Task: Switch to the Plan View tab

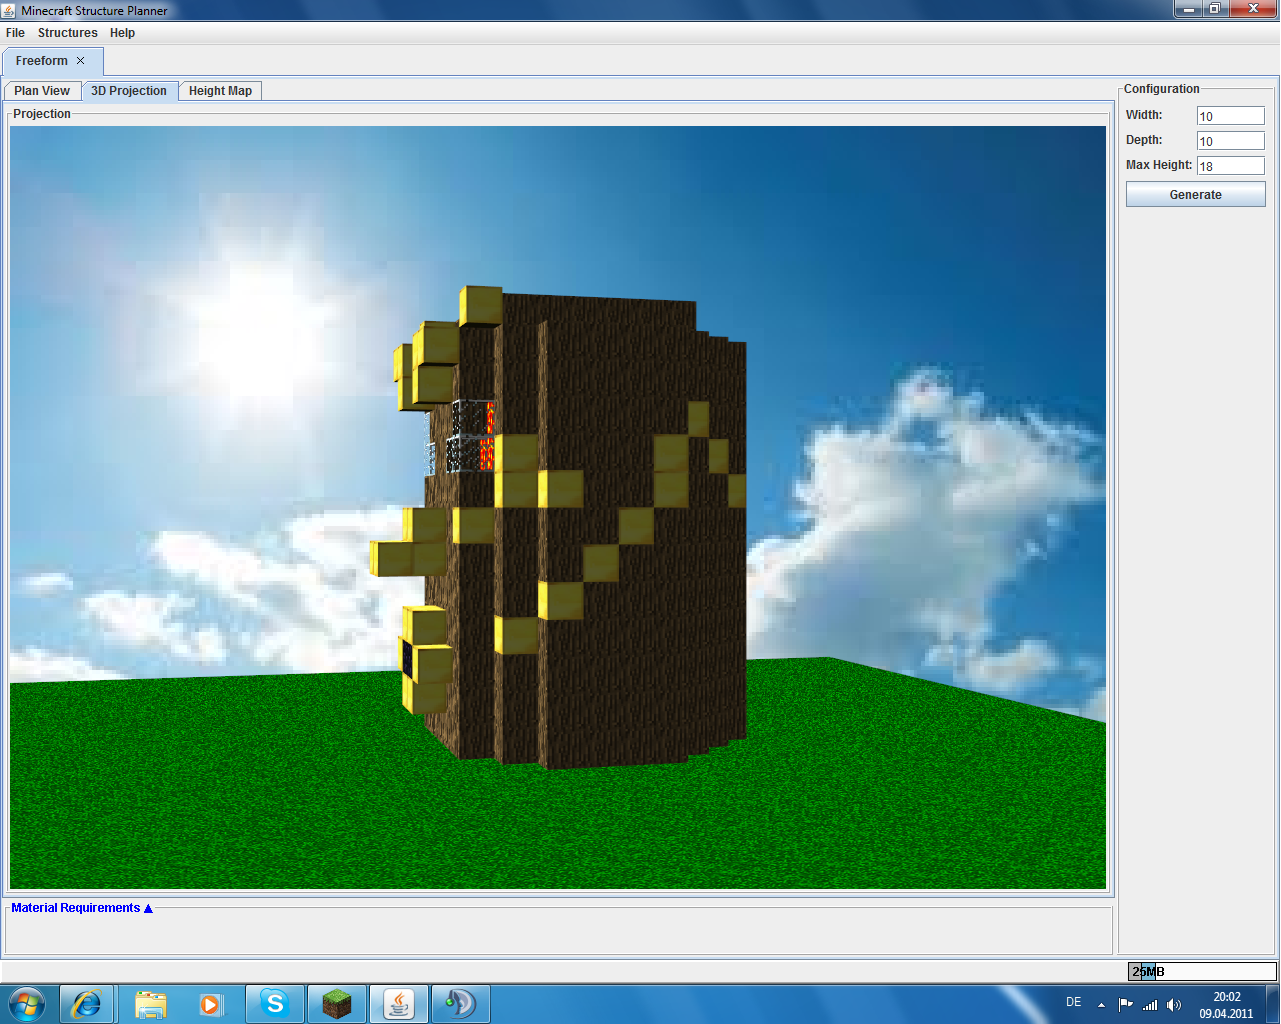Action: click(42, 91)
